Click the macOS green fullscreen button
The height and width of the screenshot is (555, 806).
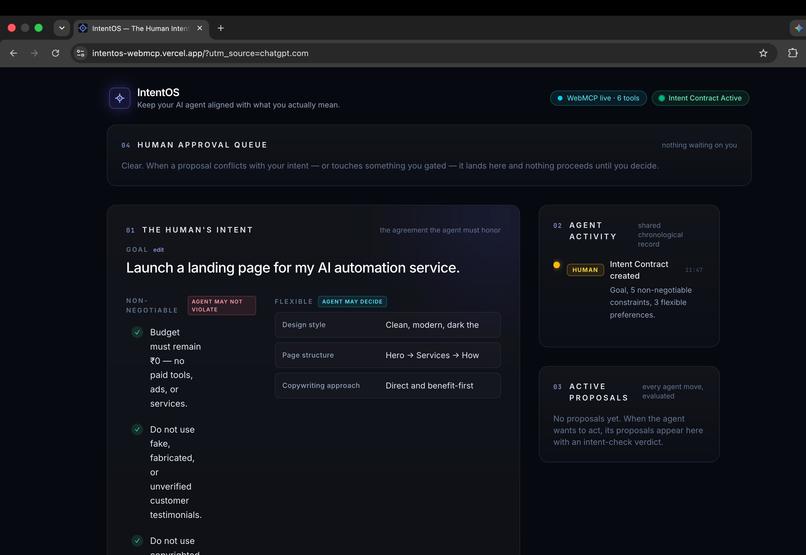coord(39,28)
